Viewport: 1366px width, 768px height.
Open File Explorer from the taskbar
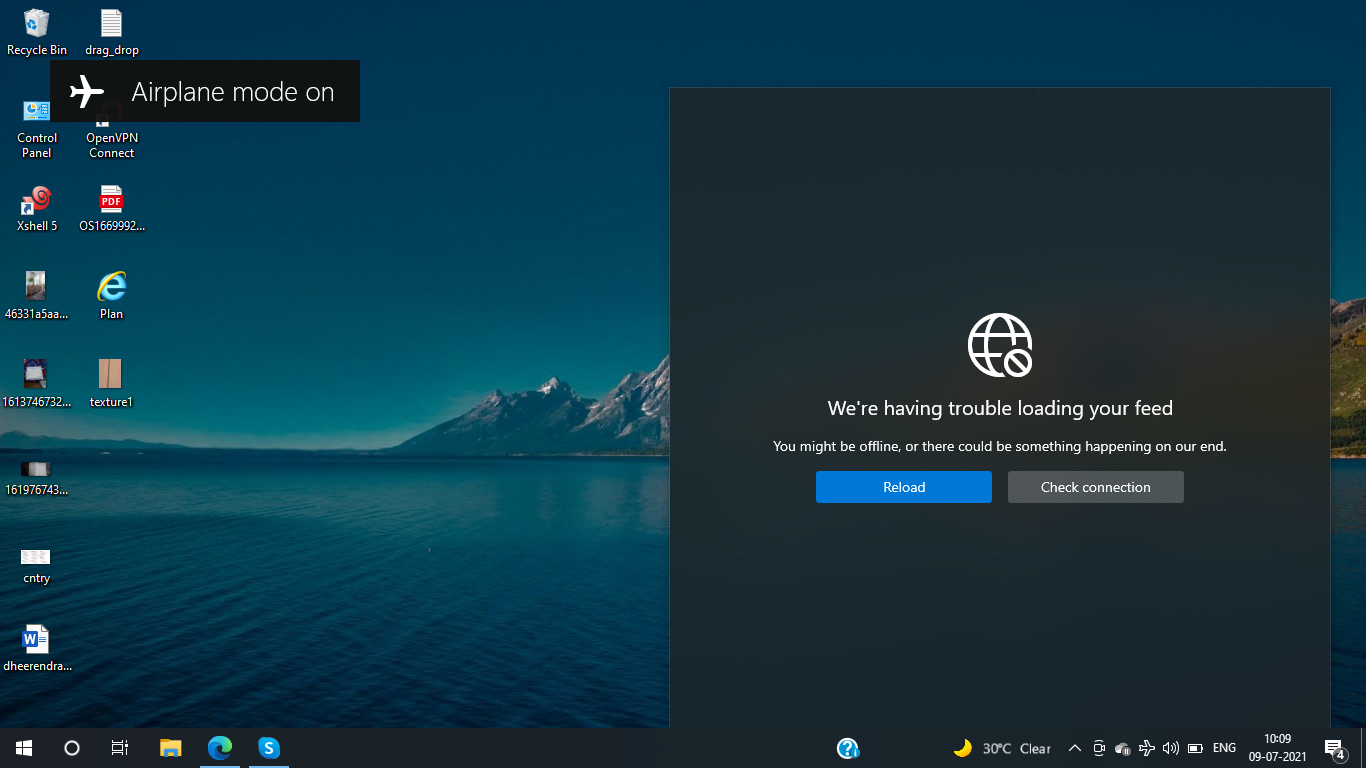pyautogui.click(x=171, y=748)
